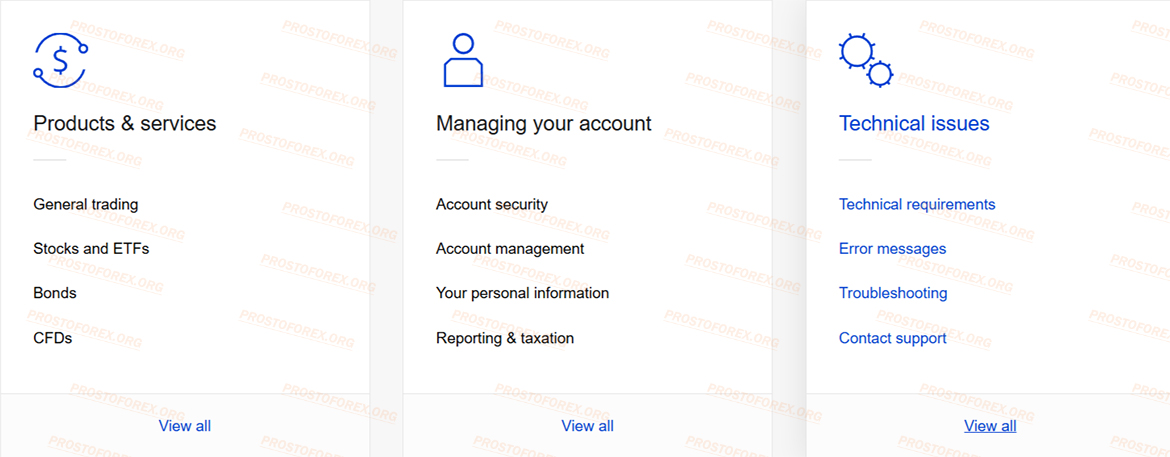The height and width of the screenshot is (457, 1170).
Task: Open the Managing your account heading
Action: pos(543,124)
